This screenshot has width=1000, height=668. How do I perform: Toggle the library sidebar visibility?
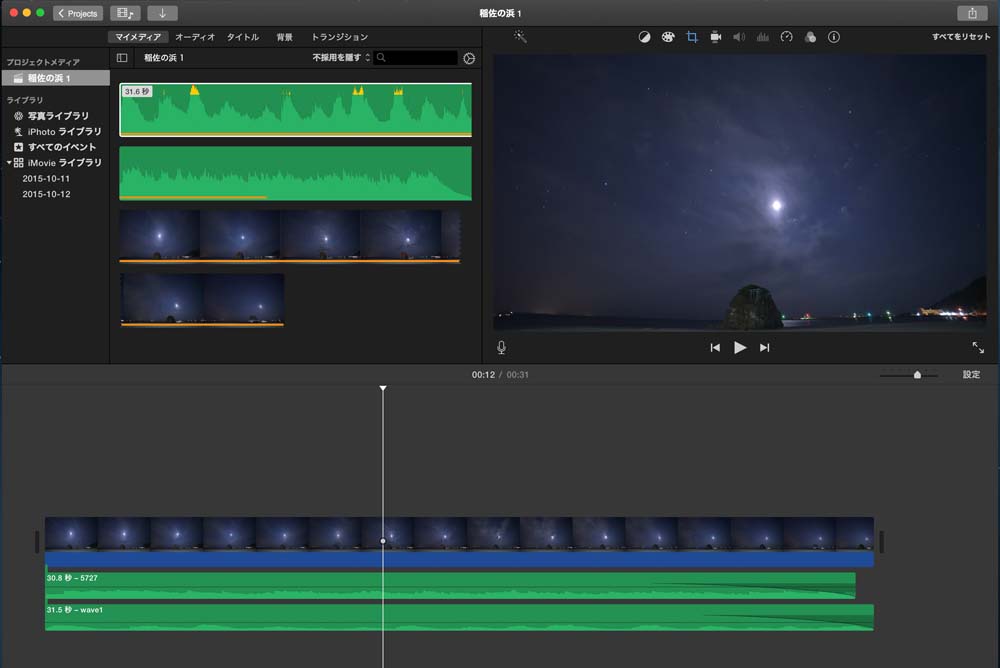click(x=122, y=58)
